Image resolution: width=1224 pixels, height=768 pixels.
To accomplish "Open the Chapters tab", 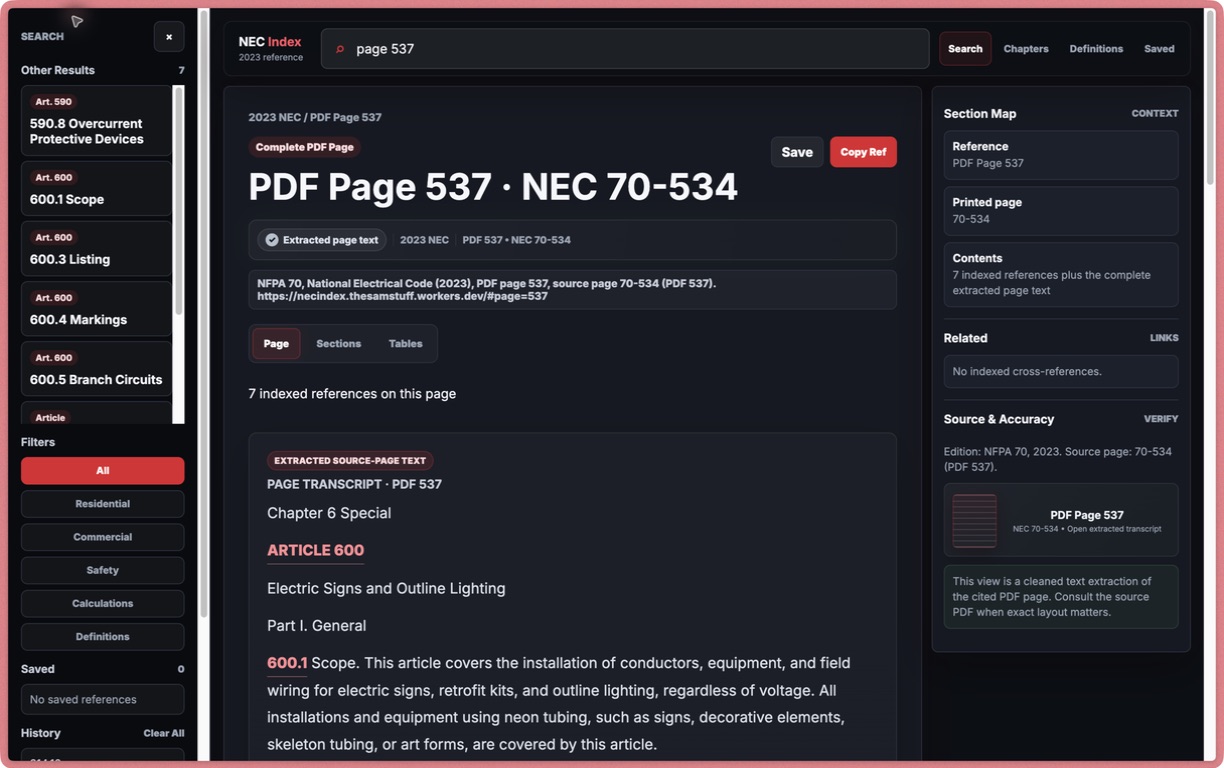I will coord(1026,49).
